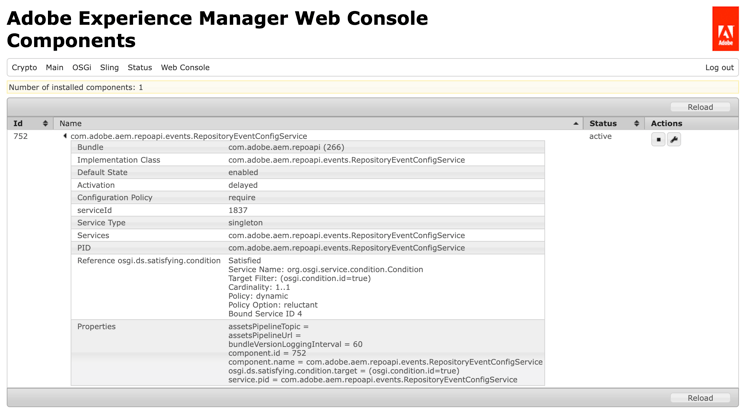750x416 pixels.
Task: Click the 'assetsPipelineUrl =' property
Action: pos(265,335)
